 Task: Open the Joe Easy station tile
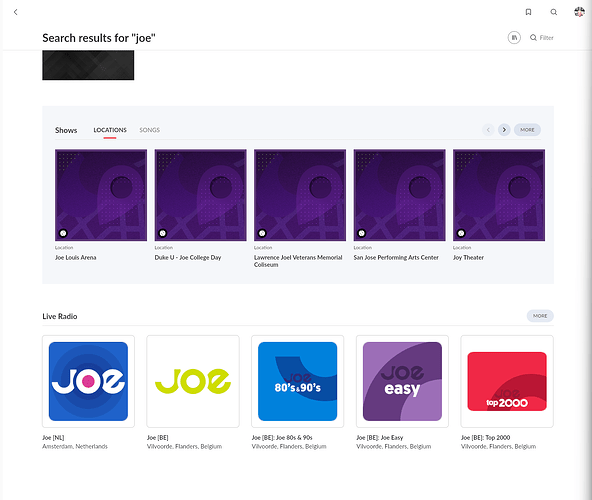[402, 381]
